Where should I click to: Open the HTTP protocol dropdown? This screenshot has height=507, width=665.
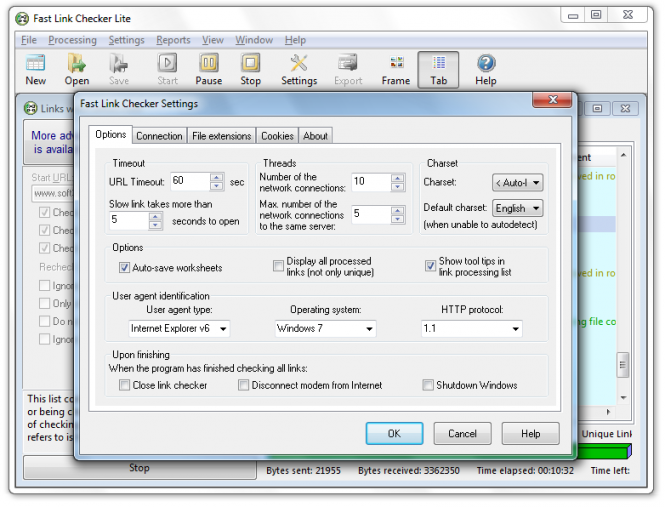[472, 328]
